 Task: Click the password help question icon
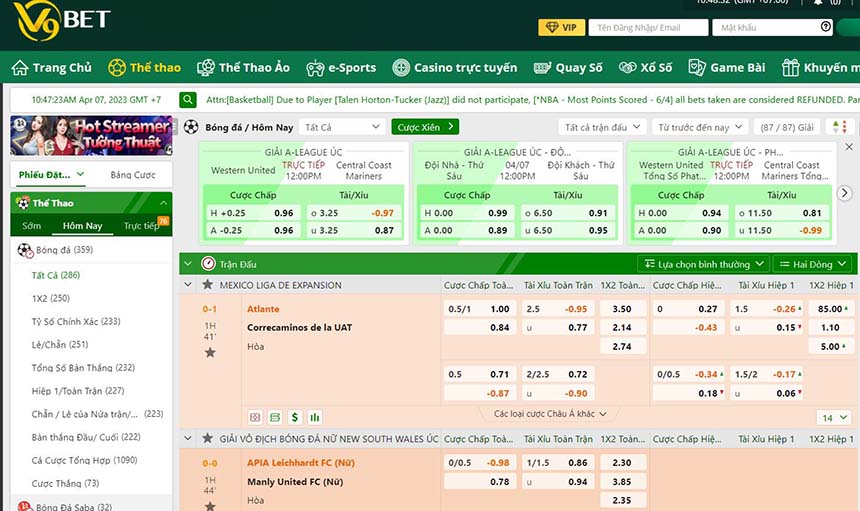tap(825, 27)
